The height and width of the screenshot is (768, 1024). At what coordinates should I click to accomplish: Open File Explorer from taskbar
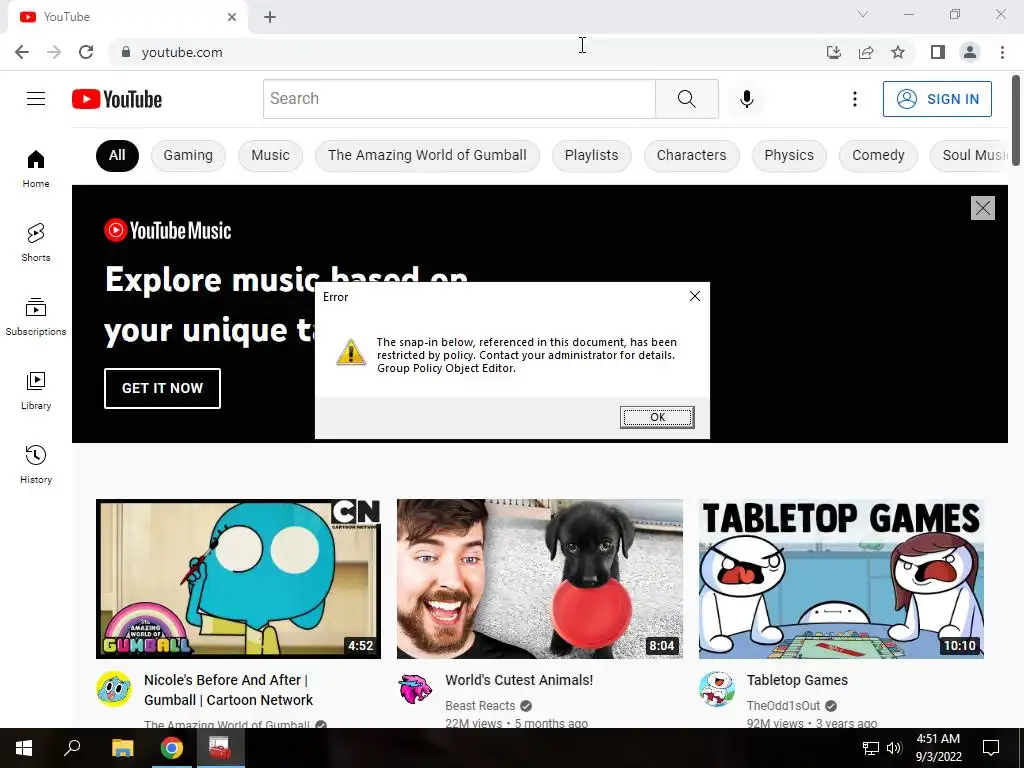tap(122, 748)
